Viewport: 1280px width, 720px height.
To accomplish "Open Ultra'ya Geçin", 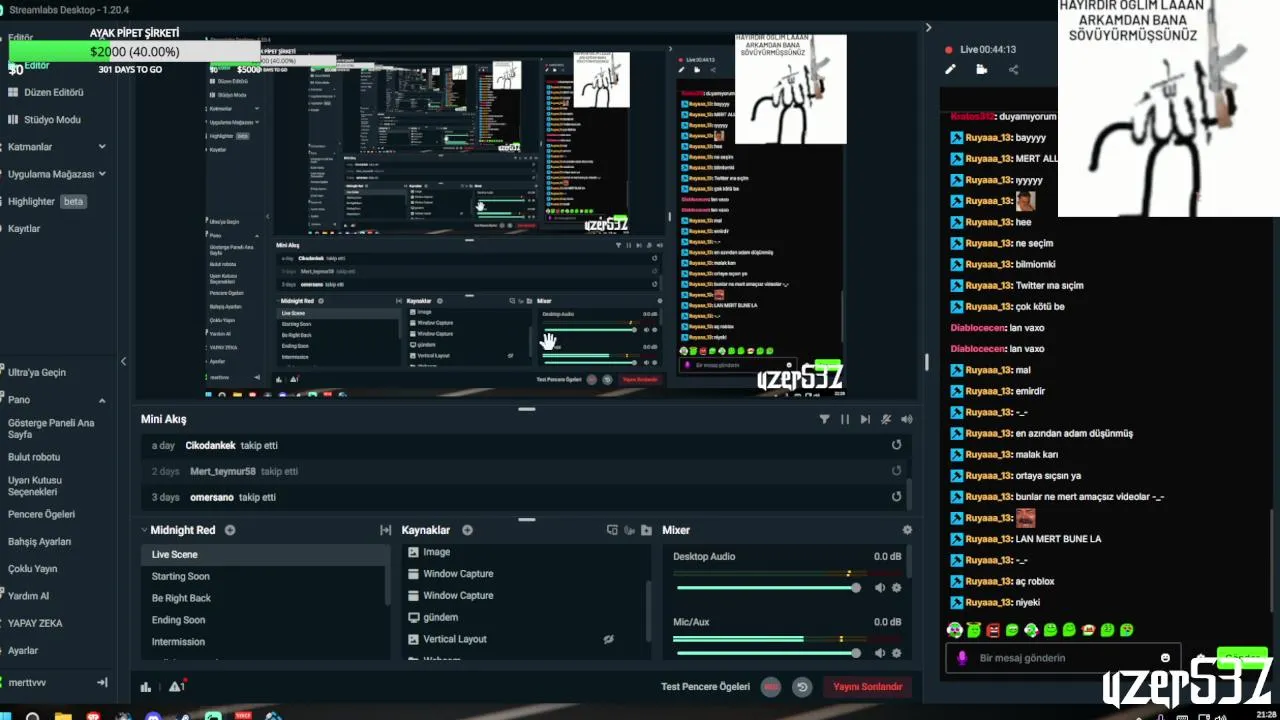I will tap(36, 372).
